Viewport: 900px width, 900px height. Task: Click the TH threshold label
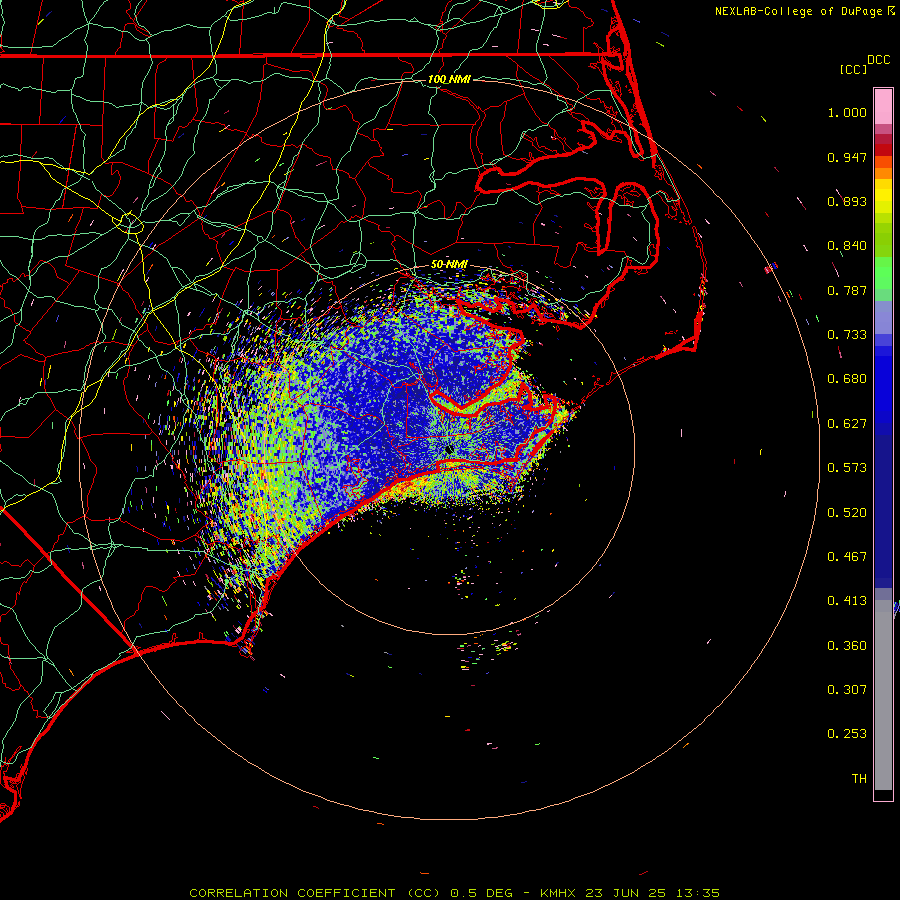pyautogui.click(x=859, y=779)
